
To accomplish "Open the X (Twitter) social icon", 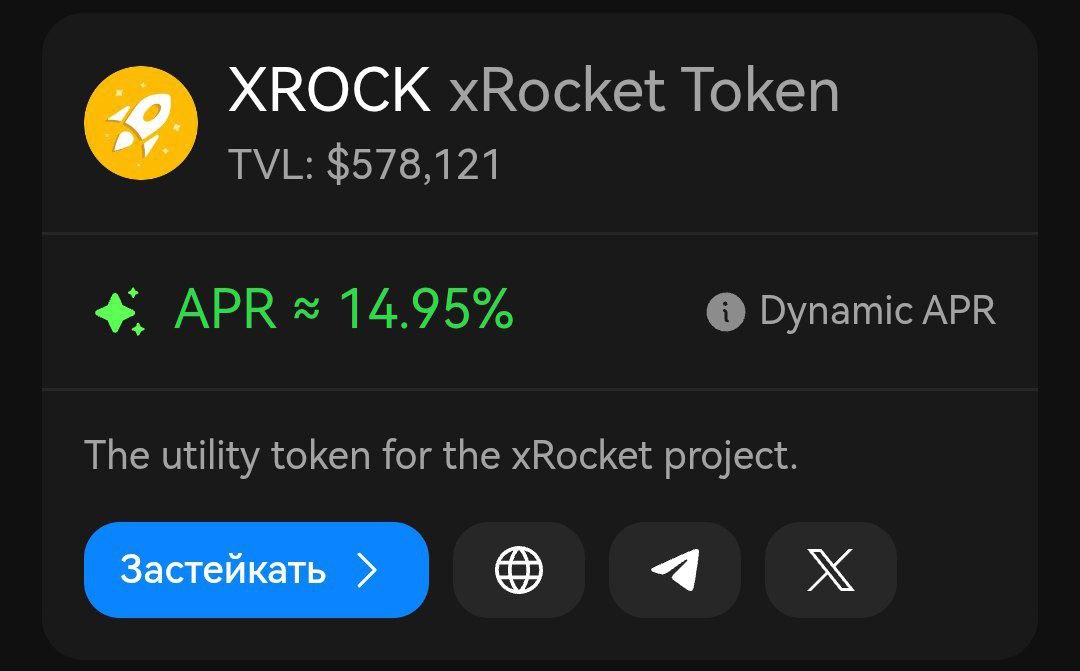I will point(831,570).
